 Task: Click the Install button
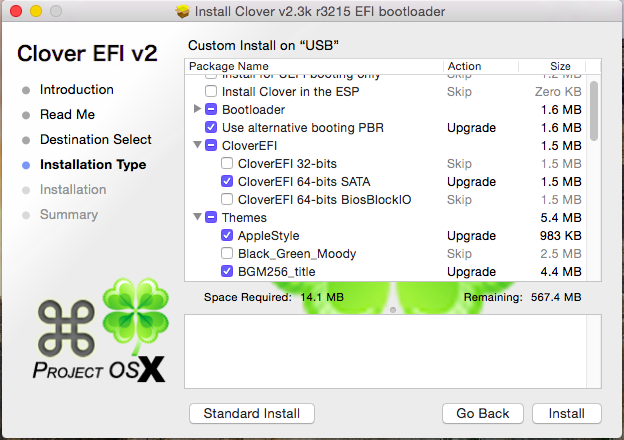click(566, 413)
